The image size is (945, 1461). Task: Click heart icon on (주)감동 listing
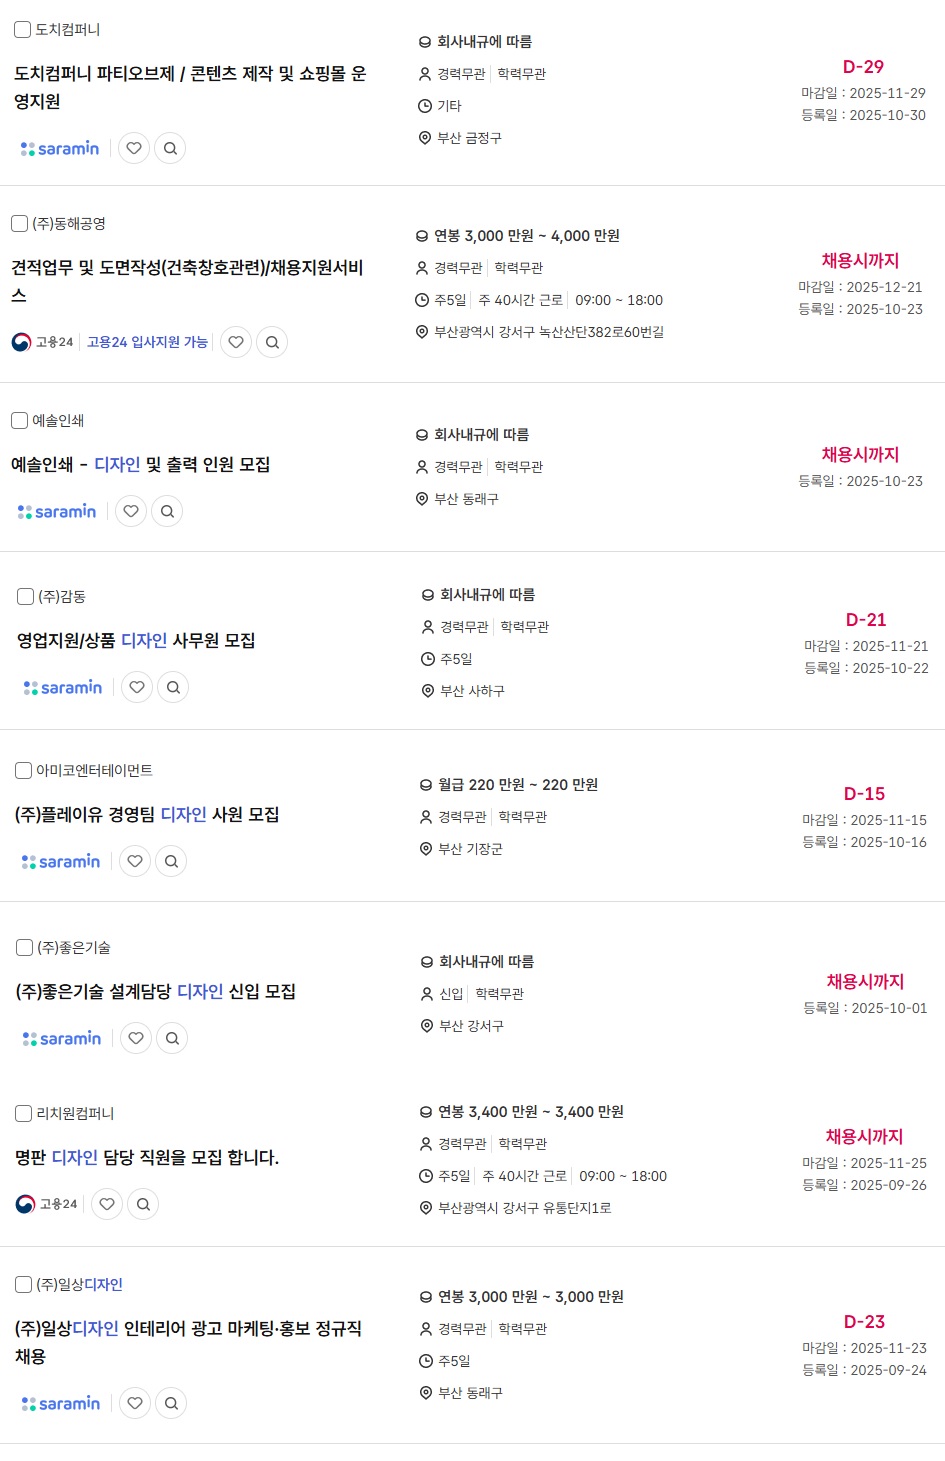pyautogui.click(x=137, y=687)
